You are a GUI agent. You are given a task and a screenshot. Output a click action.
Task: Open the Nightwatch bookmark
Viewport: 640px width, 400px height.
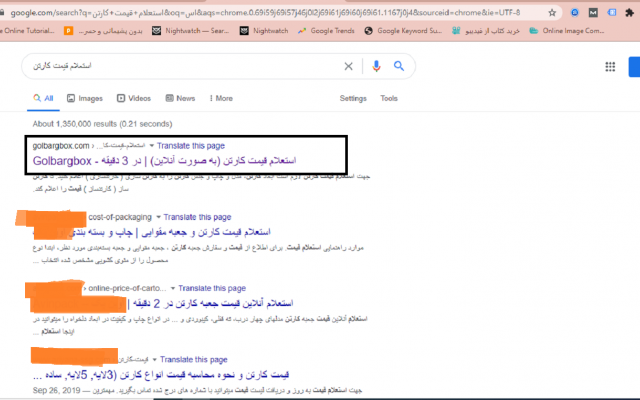point(264,31)
